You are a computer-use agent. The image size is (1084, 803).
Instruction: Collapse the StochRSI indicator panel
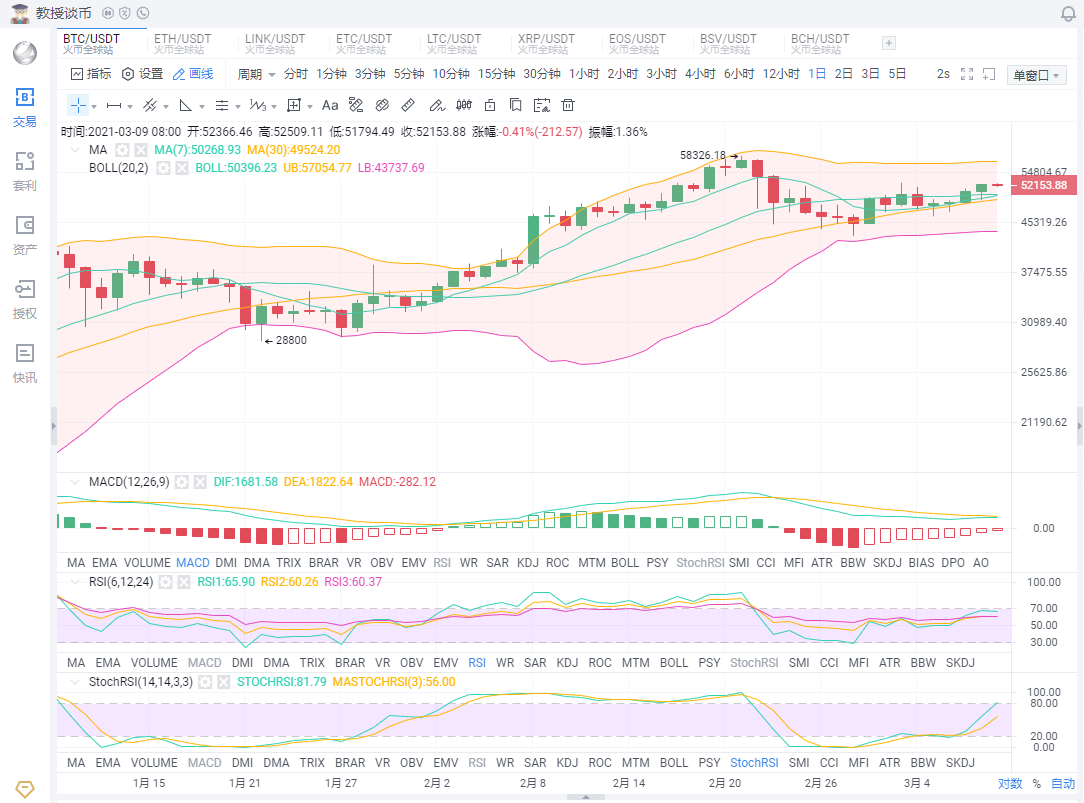point(75,683)
